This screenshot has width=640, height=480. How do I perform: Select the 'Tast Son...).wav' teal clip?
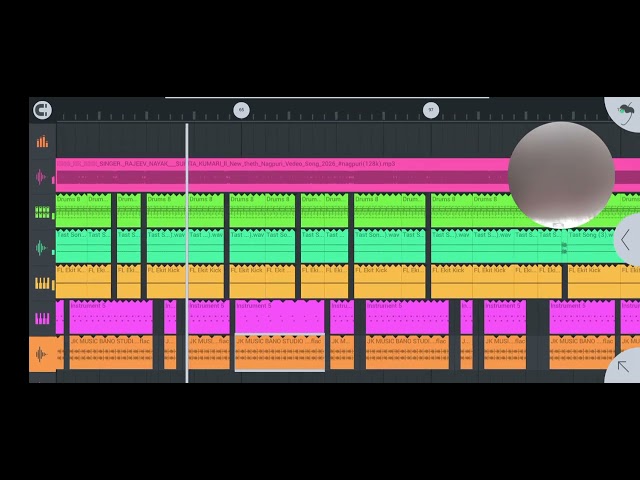point(378,247)
